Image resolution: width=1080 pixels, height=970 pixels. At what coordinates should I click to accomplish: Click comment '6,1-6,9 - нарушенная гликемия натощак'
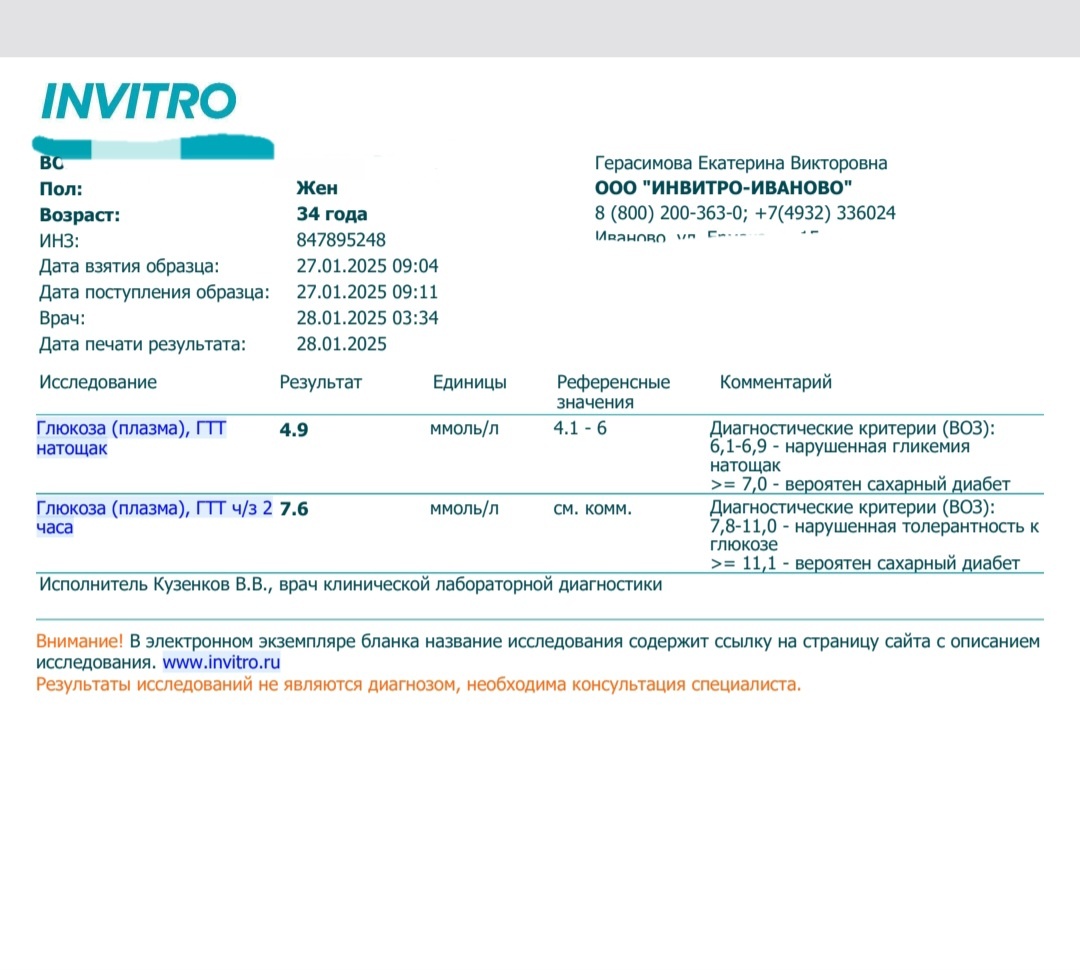(840, 456)
